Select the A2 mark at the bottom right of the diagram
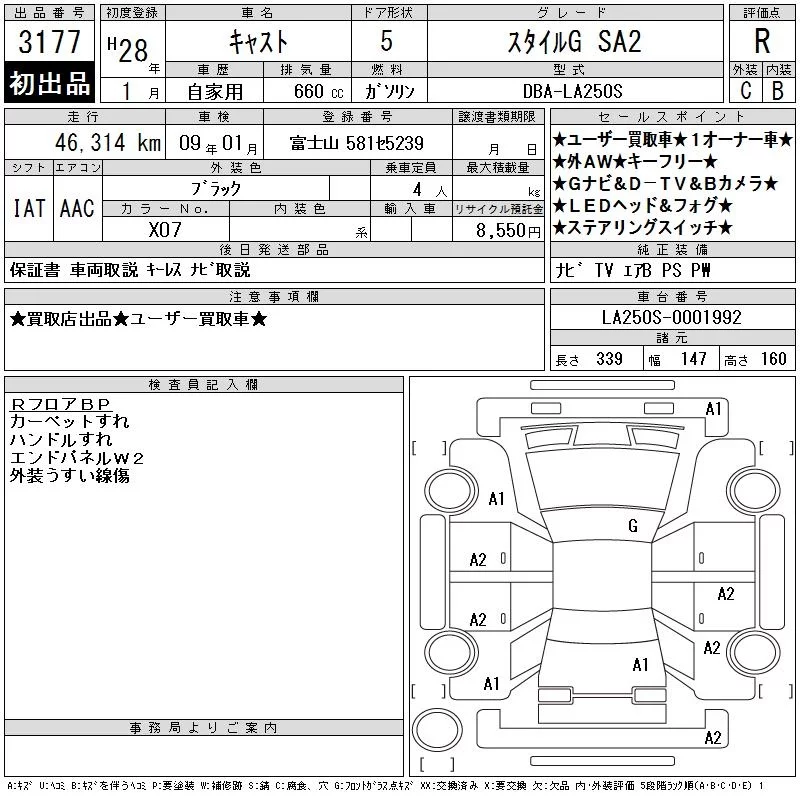This screenshot has width=800, height=800. [x=713, y=738]
